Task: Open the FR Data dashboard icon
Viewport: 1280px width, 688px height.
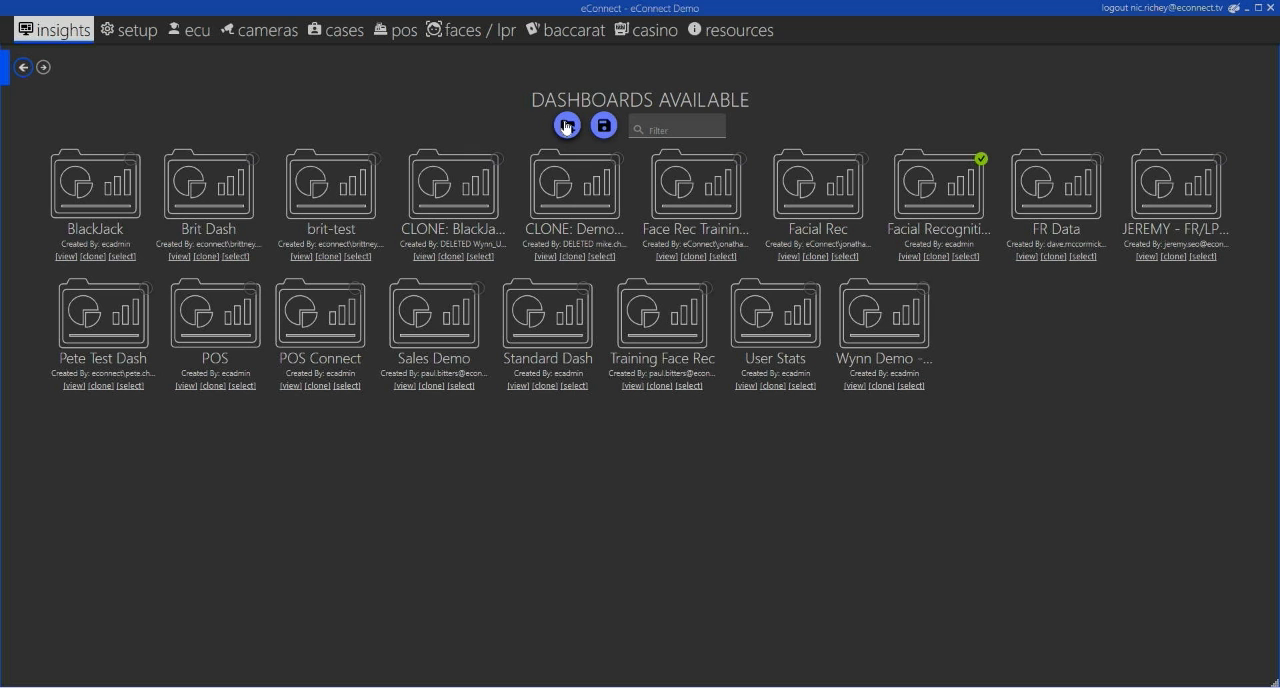Action: pos(1056,184)
